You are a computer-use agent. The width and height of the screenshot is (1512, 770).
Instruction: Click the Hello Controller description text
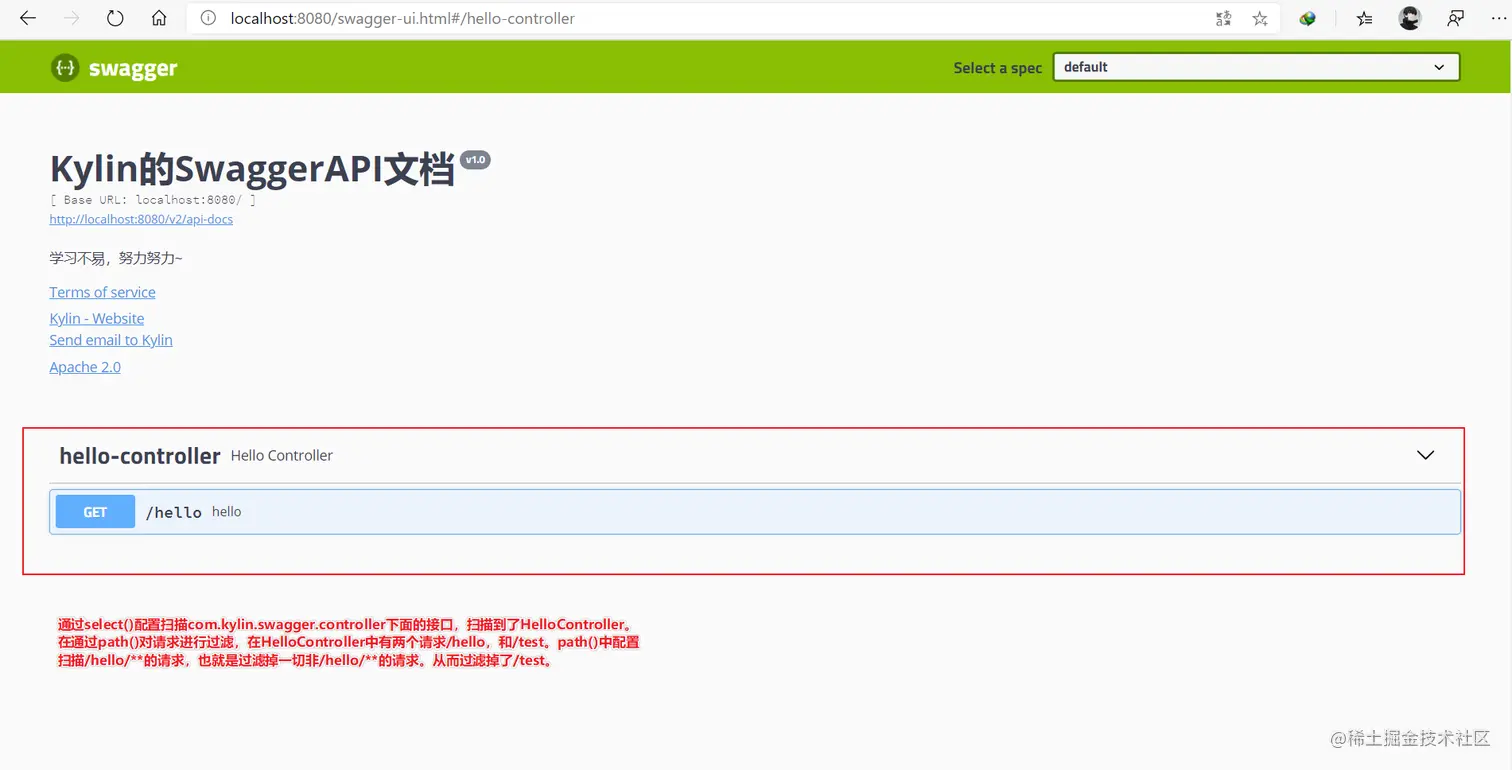[x=282, y=455]
